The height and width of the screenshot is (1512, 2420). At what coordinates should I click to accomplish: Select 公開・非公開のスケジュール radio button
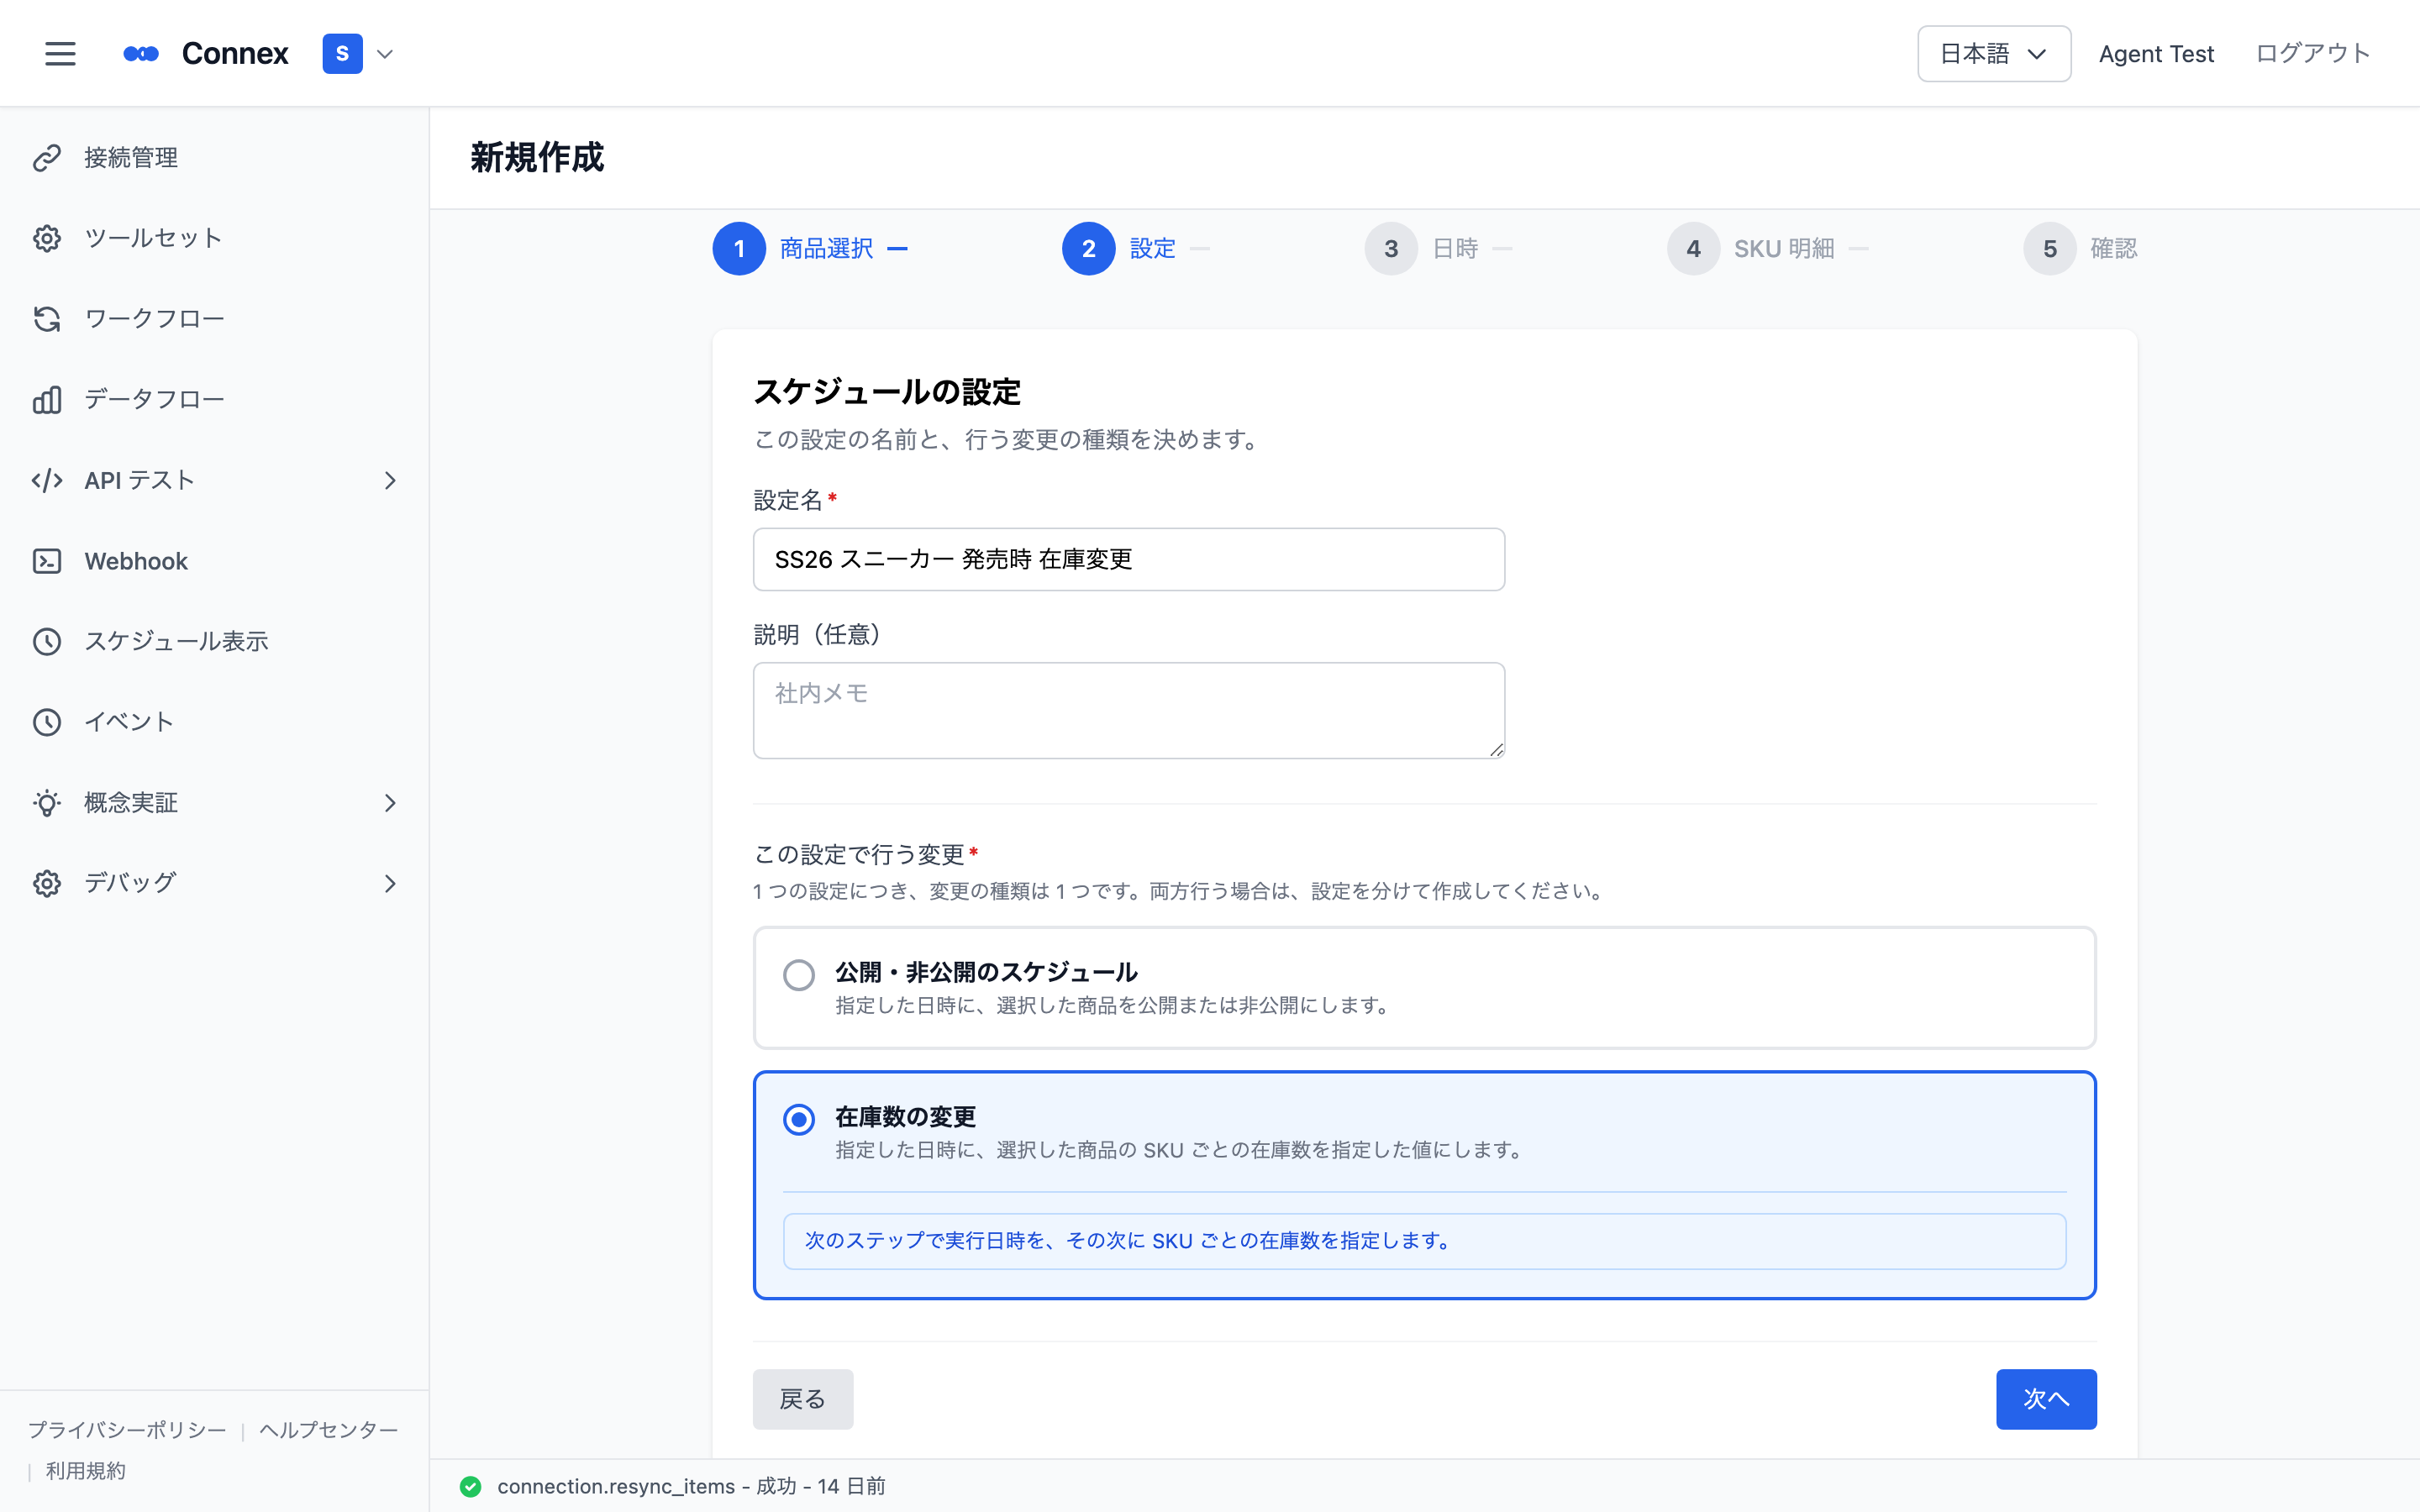pos(798,975)
